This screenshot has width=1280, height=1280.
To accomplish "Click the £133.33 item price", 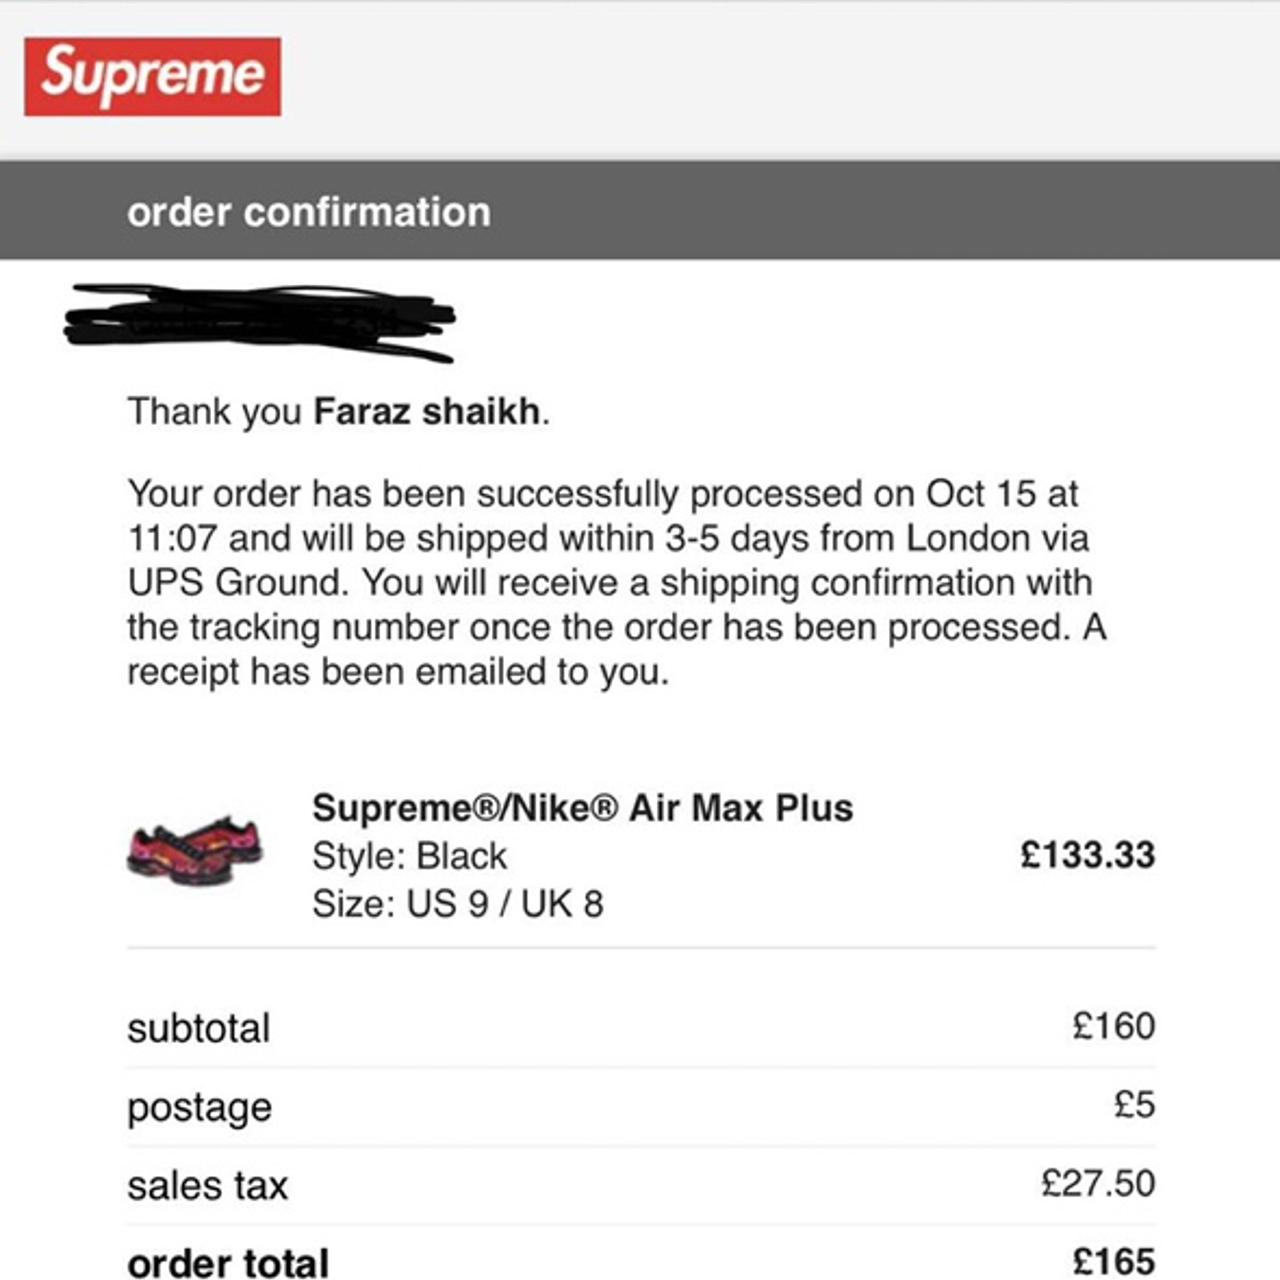I will [x=1087, y=855].
